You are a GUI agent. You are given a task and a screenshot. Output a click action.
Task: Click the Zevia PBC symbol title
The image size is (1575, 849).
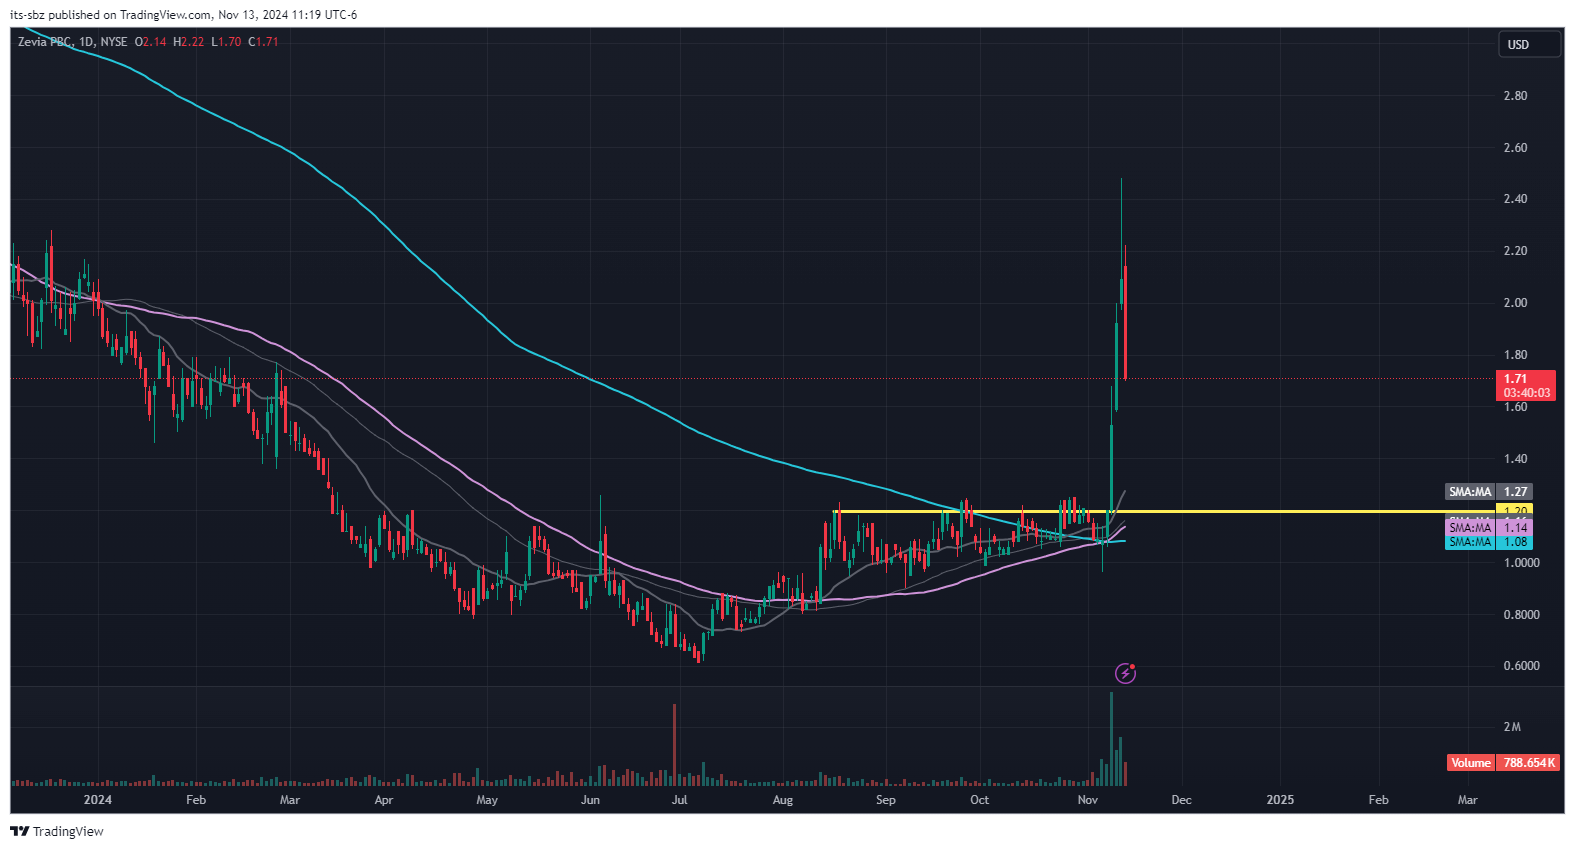click(x=44, y=42)
